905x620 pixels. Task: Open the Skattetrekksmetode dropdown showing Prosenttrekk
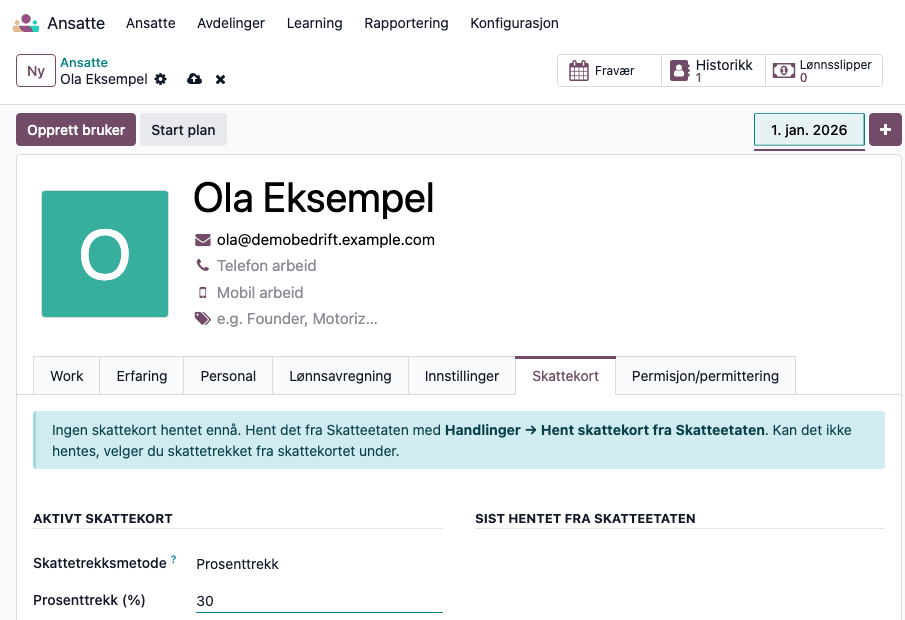tap(319, 564)
